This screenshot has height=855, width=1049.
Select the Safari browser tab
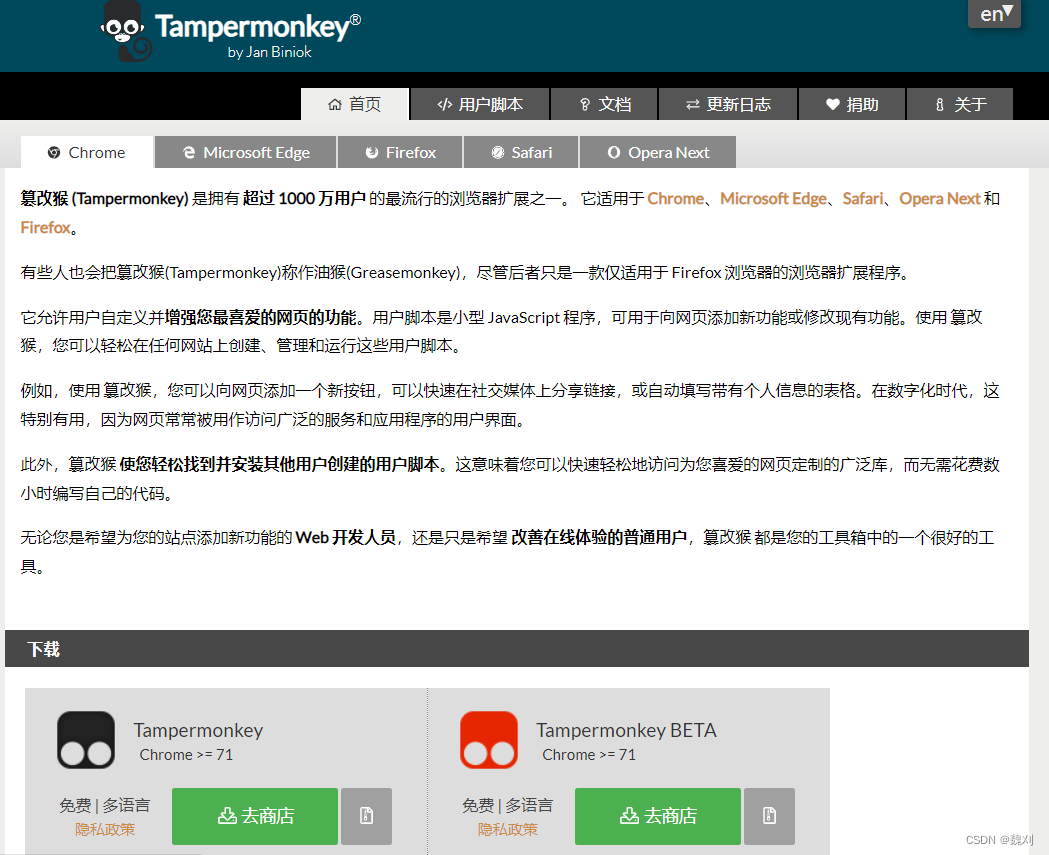tap(520, 153)
